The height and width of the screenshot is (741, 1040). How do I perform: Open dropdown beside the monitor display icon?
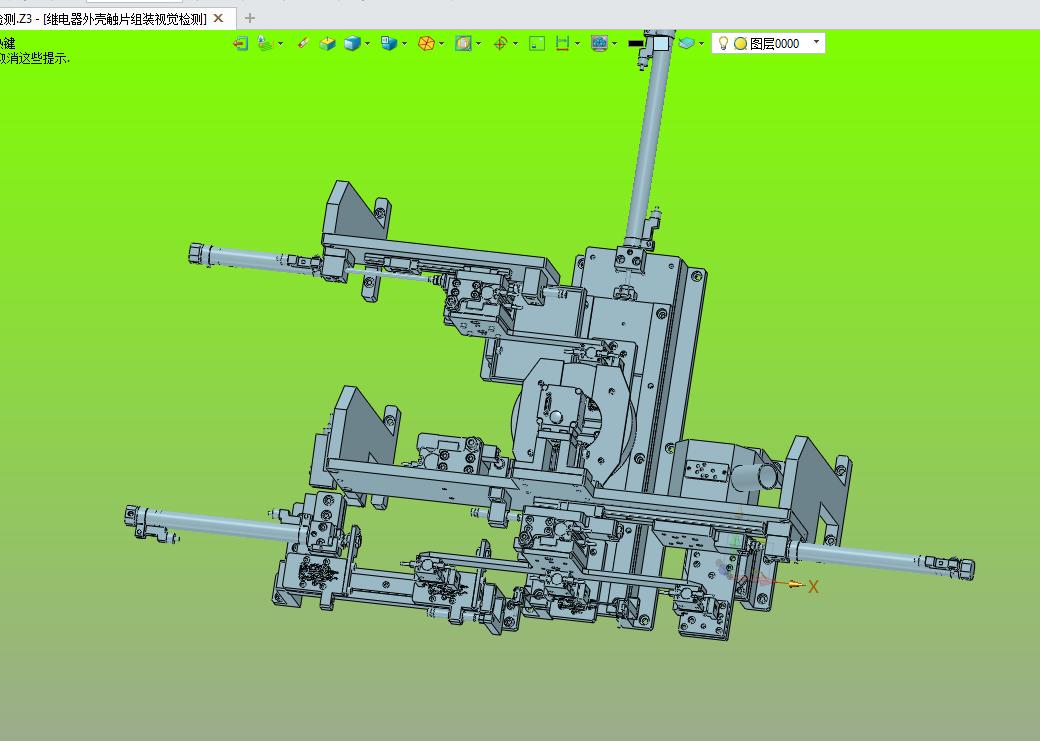click(615, 44)
